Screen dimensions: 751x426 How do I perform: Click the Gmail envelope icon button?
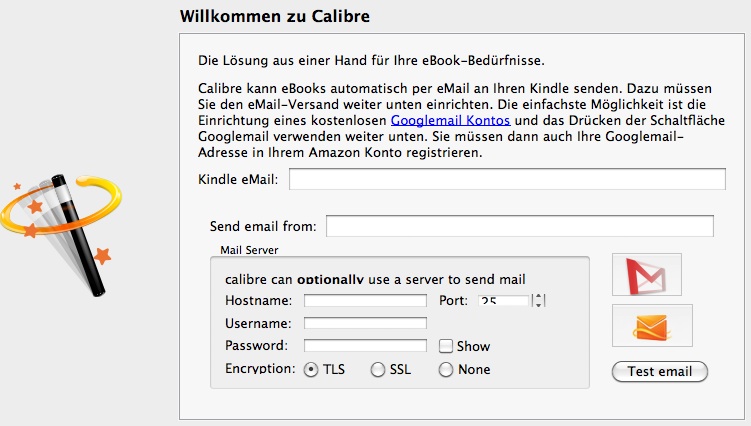pos(646,274)
